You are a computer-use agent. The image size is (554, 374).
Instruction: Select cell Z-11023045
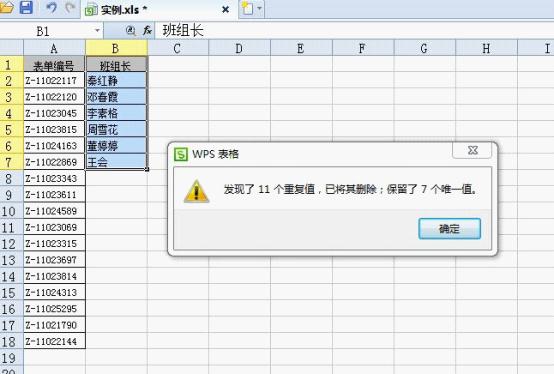tap(54, 113)
